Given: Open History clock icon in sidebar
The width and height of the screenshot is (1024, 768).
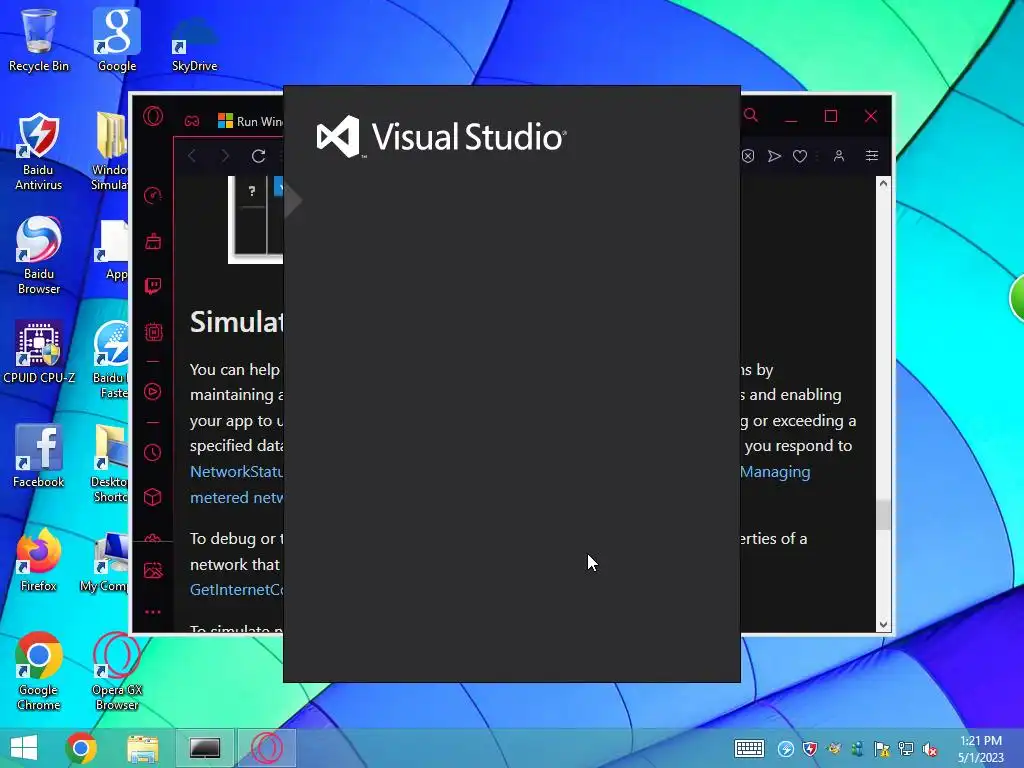Looking at the screenshot, I should click(x=153, y=453).
